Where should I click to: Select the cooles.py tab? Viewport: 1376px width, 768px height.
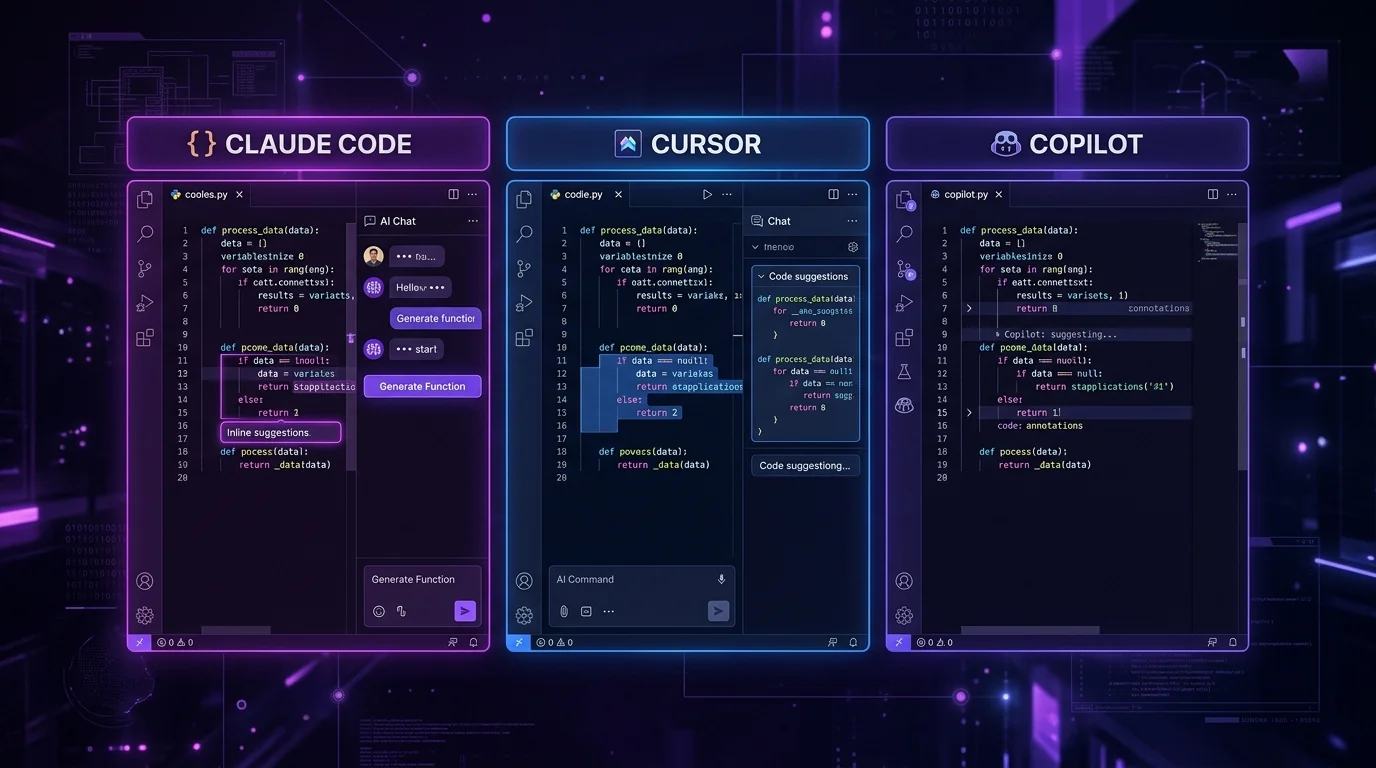click(x=207, y=194)
